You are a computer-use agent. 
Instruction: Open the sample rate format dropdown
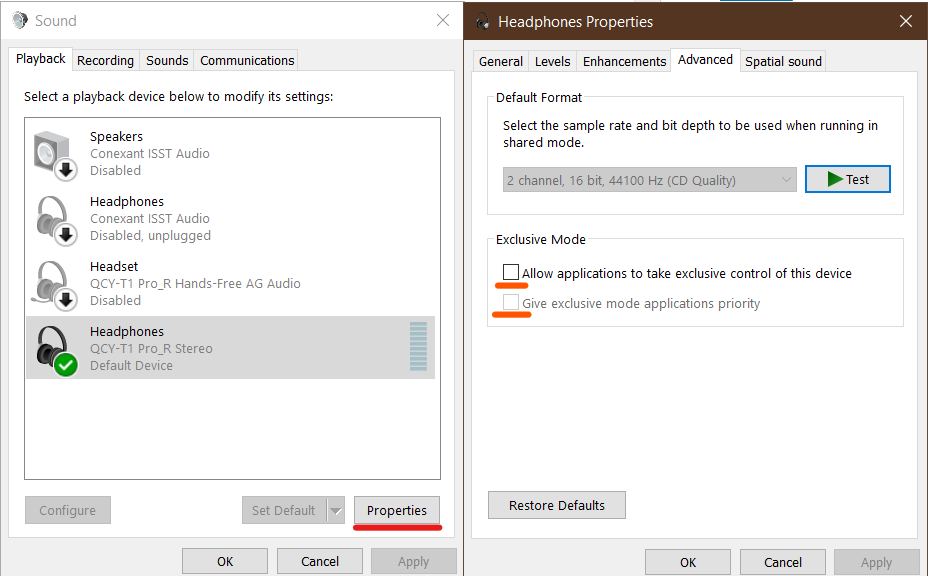click(x=650, y=180)
